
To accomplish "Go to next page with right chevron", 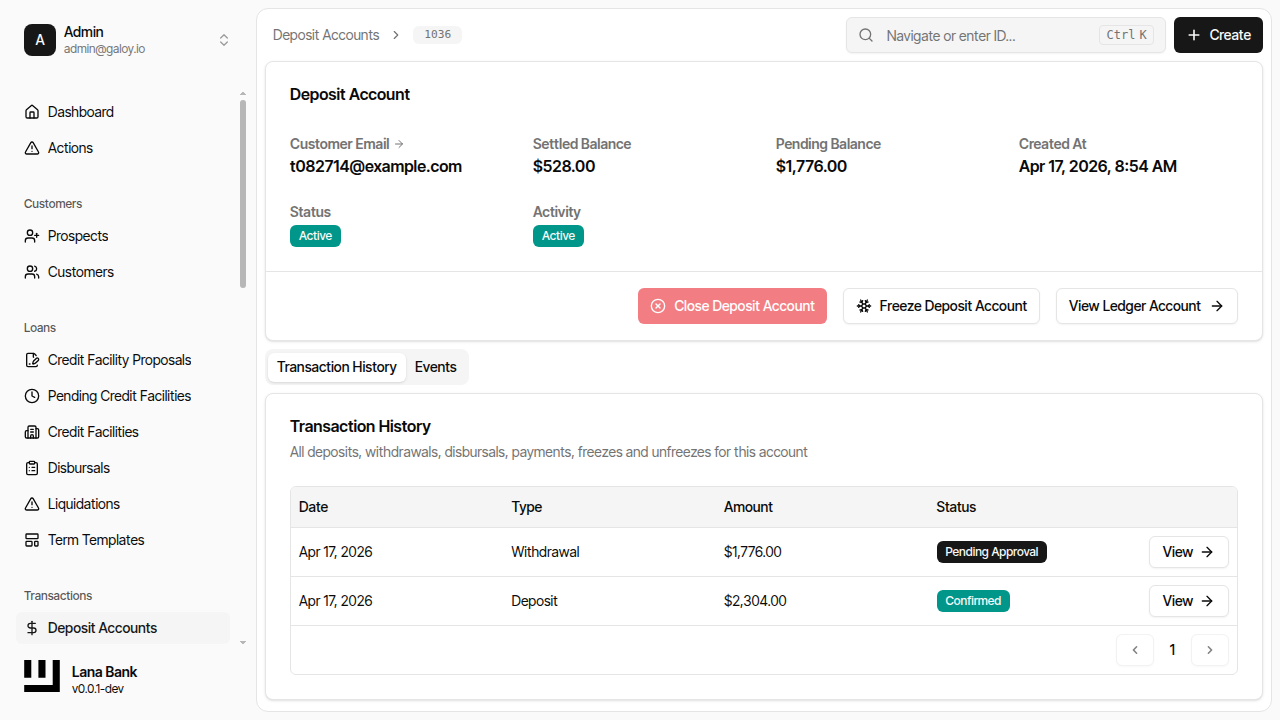I will (1209, 649).
